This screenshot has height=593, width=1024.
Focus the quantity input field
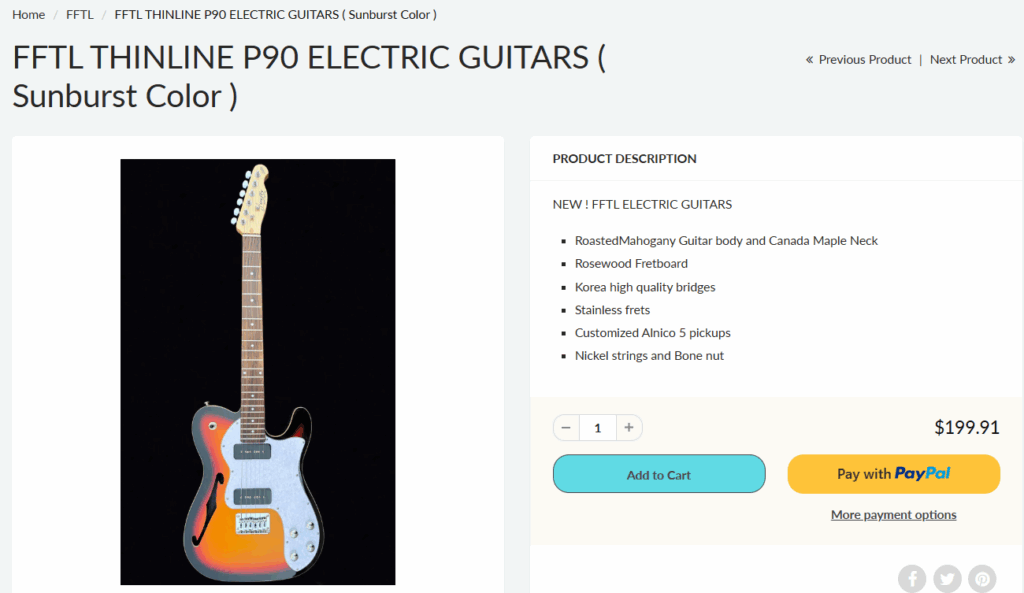coord(598,428)
